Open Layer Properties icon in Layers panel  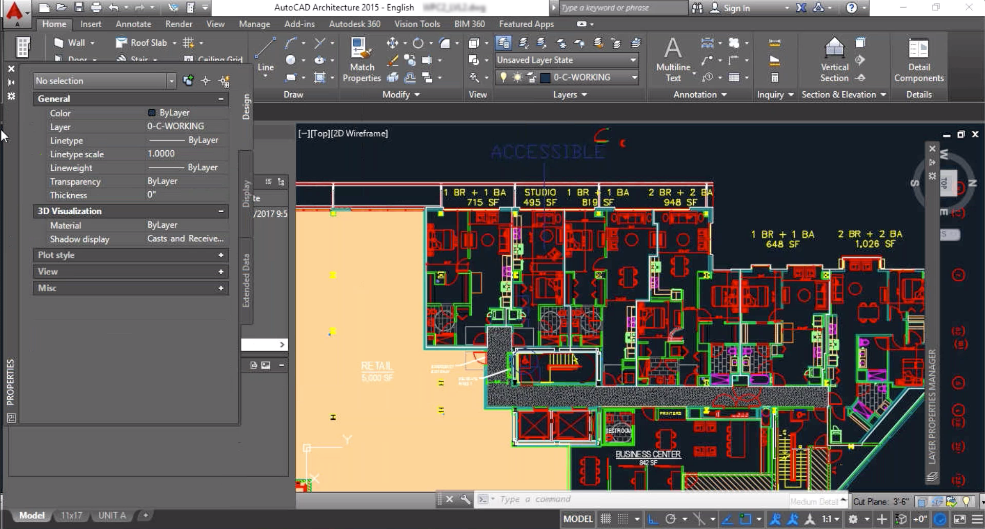(x=504, y=43)
